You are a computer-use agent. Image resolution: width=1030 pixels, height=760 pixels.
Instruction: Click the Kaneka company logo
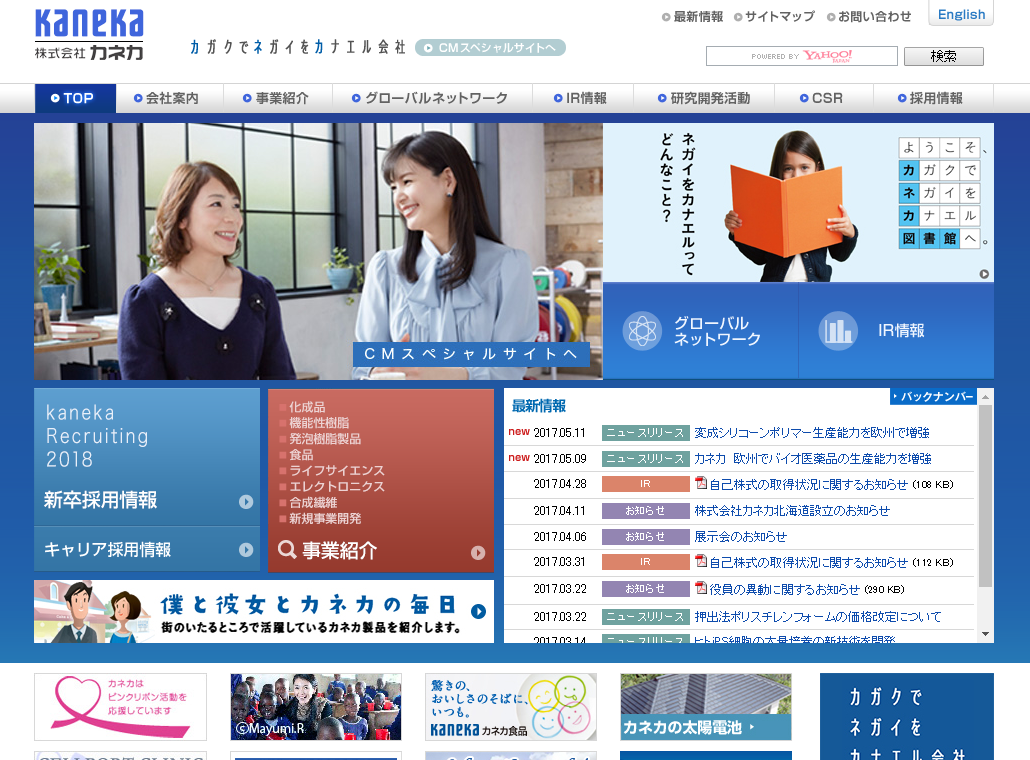click(89, 35)
